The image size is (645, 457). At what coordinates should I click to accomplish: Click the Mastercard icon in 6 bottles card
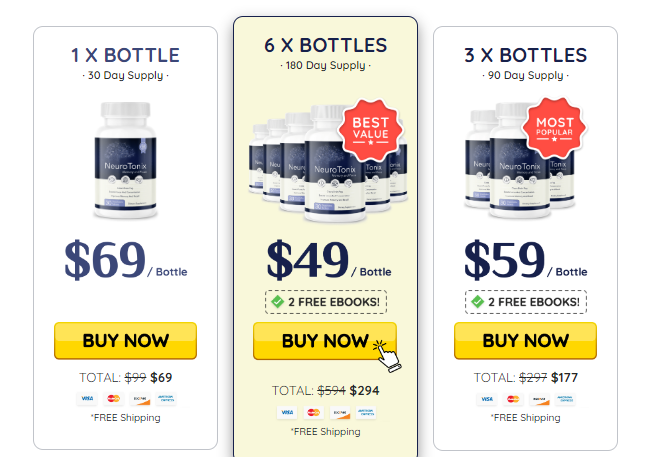tap(312, 412)
